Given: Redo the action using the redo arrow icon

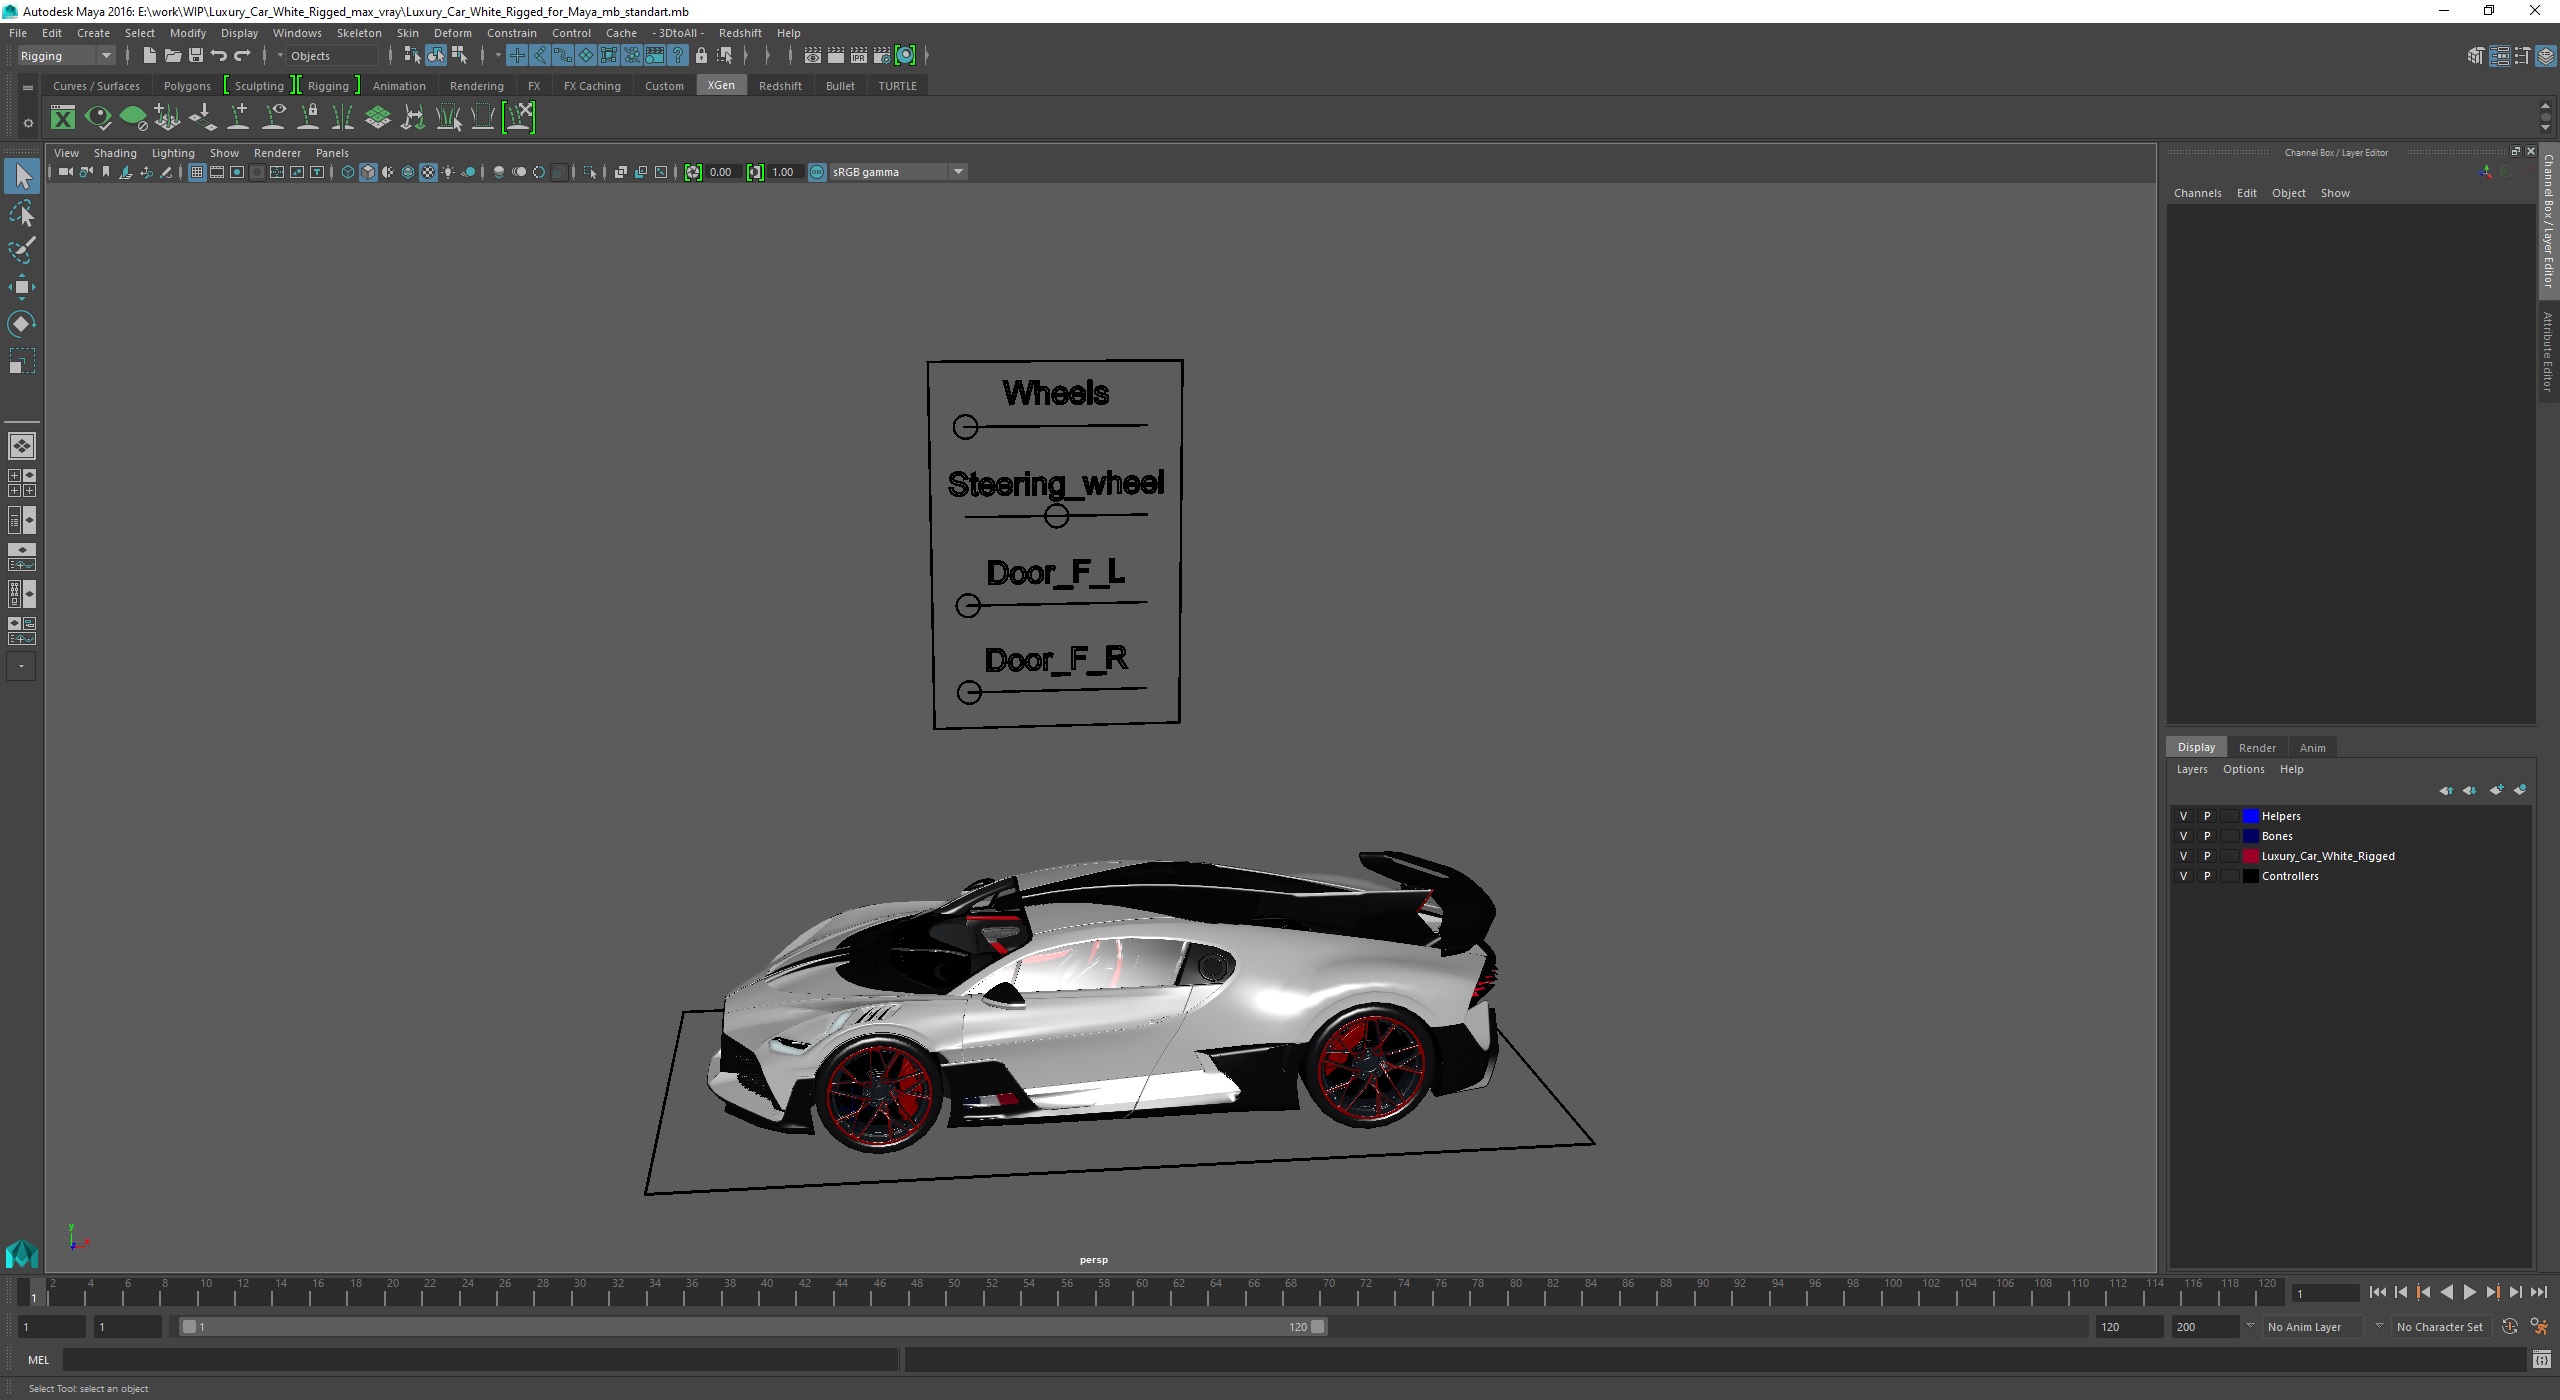Looking at the screenshot, I should point(242,56).
